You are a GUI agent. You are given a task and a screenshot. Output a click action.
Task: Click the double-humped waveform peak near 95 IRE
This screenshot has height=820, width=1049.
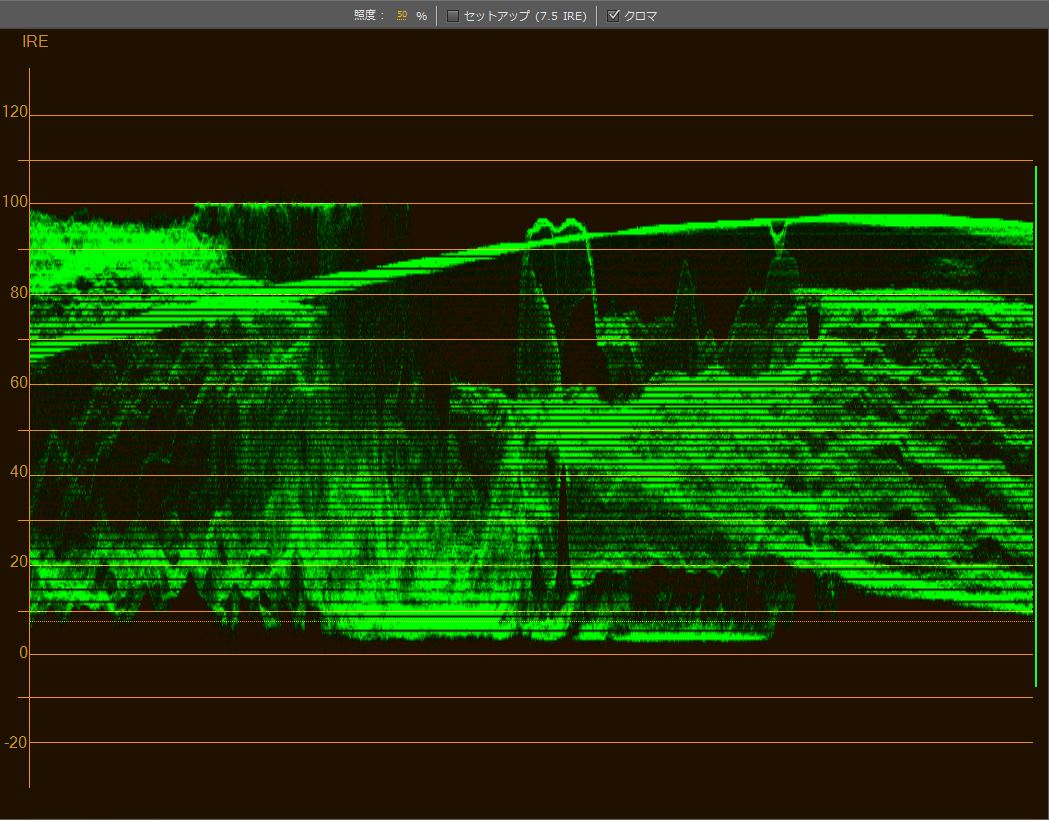pyautogui.click(x=558, y=229)
